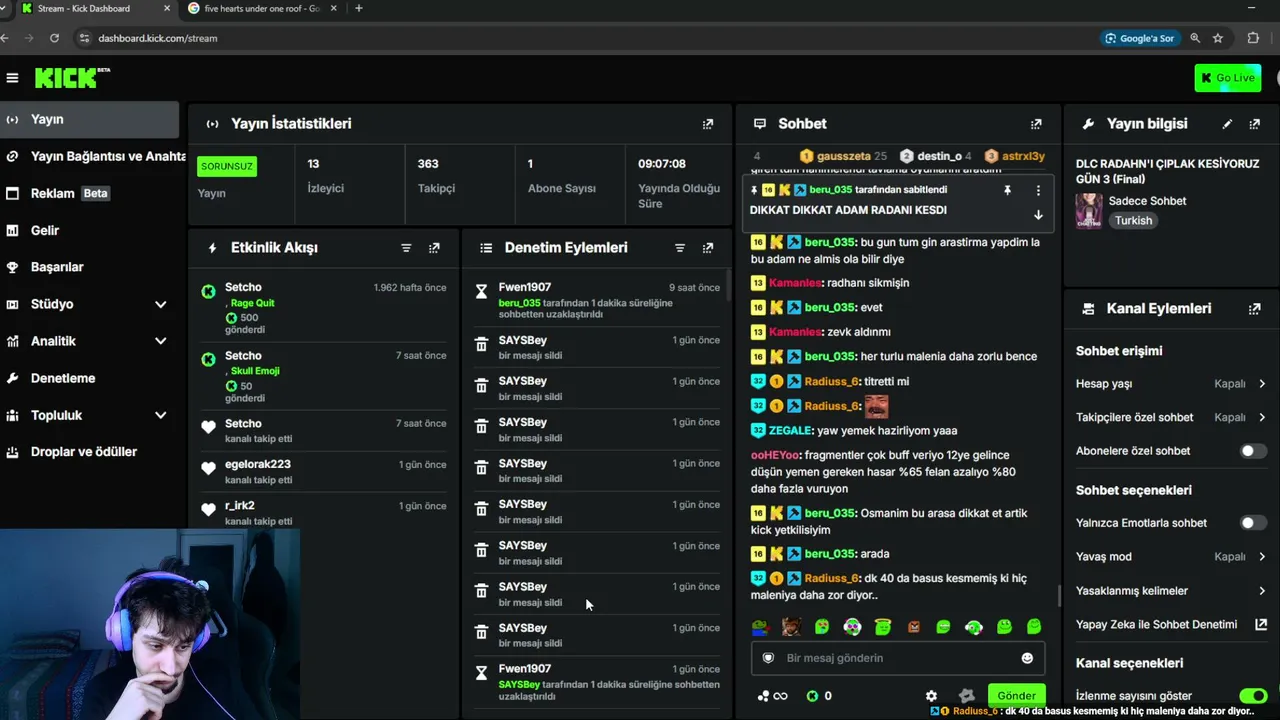Open Yasaklanmış kelimeler settings
The width and height of the screenshot is (1280, 720).
pyautogui.click(x=1170, y=591)
